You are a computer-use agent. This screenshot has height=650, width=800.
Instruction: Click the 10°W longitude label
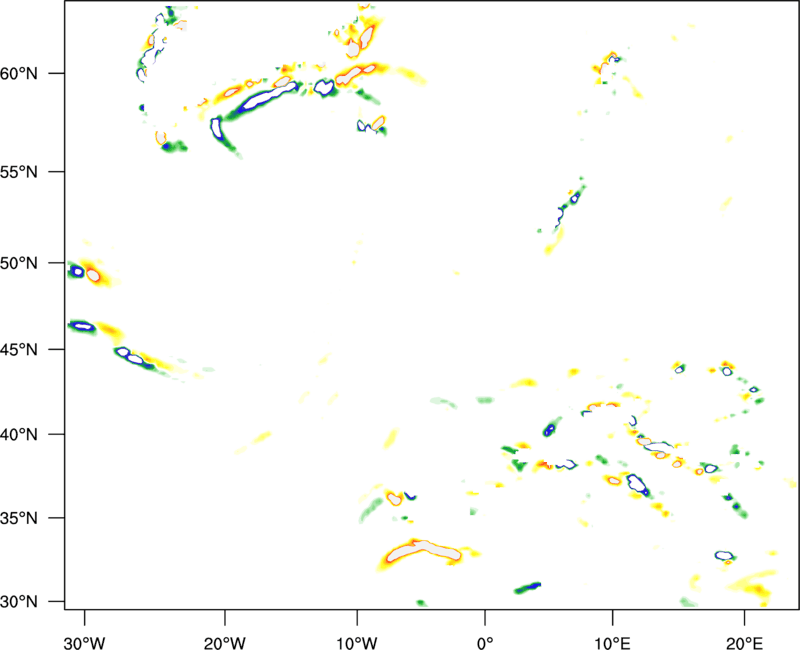(357, 643)
